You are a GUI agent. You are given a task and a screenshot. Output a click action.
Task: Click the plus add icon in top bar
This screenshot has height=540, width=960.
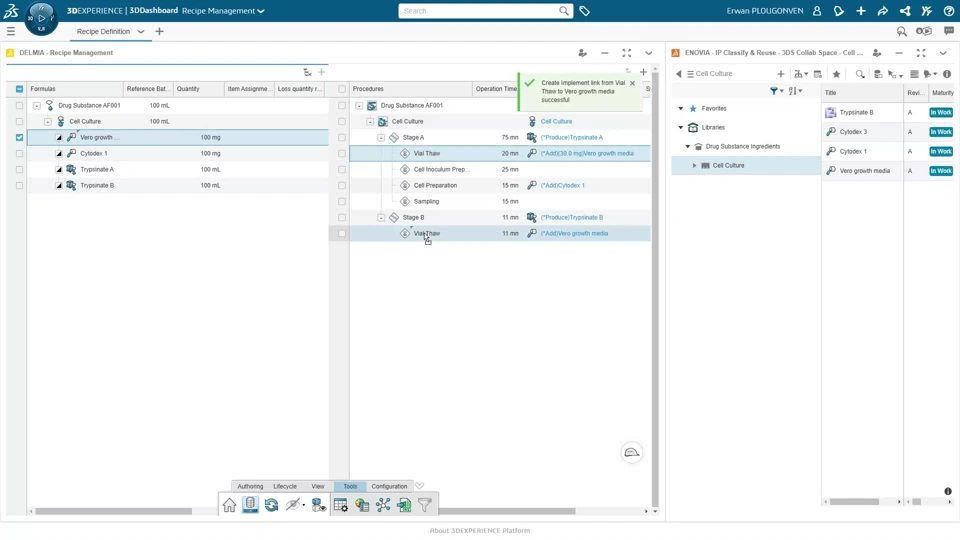pyautogui.click(x=861, y=11)
